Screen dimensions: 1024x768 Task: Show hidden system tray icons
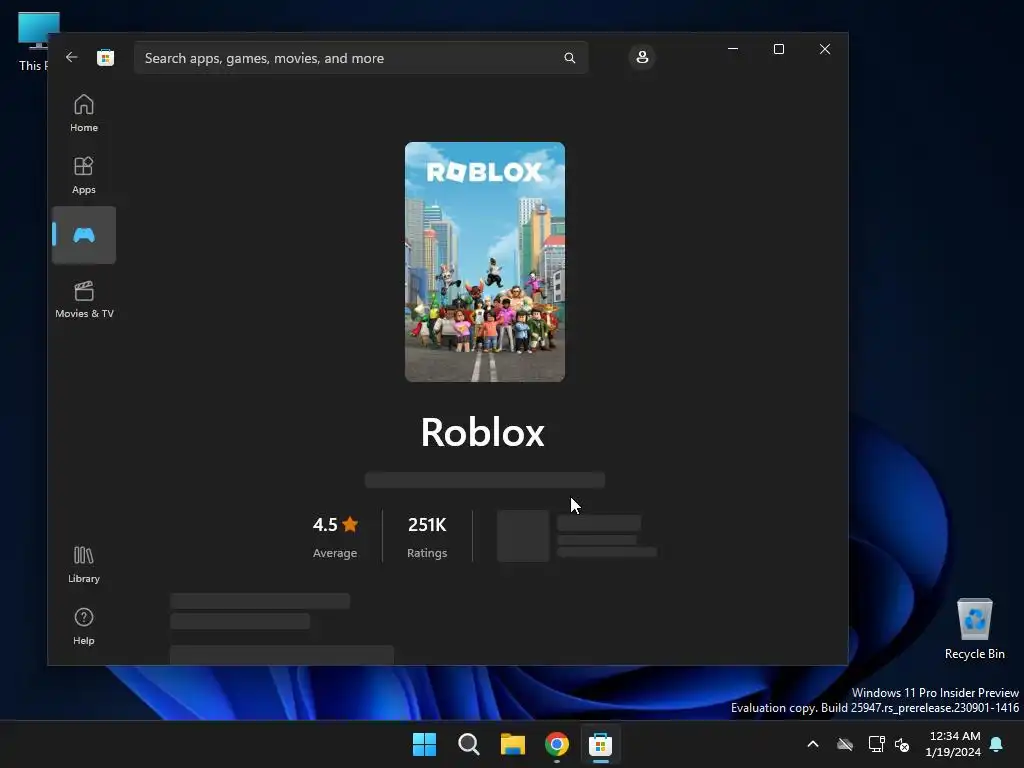tap(812, 744)
